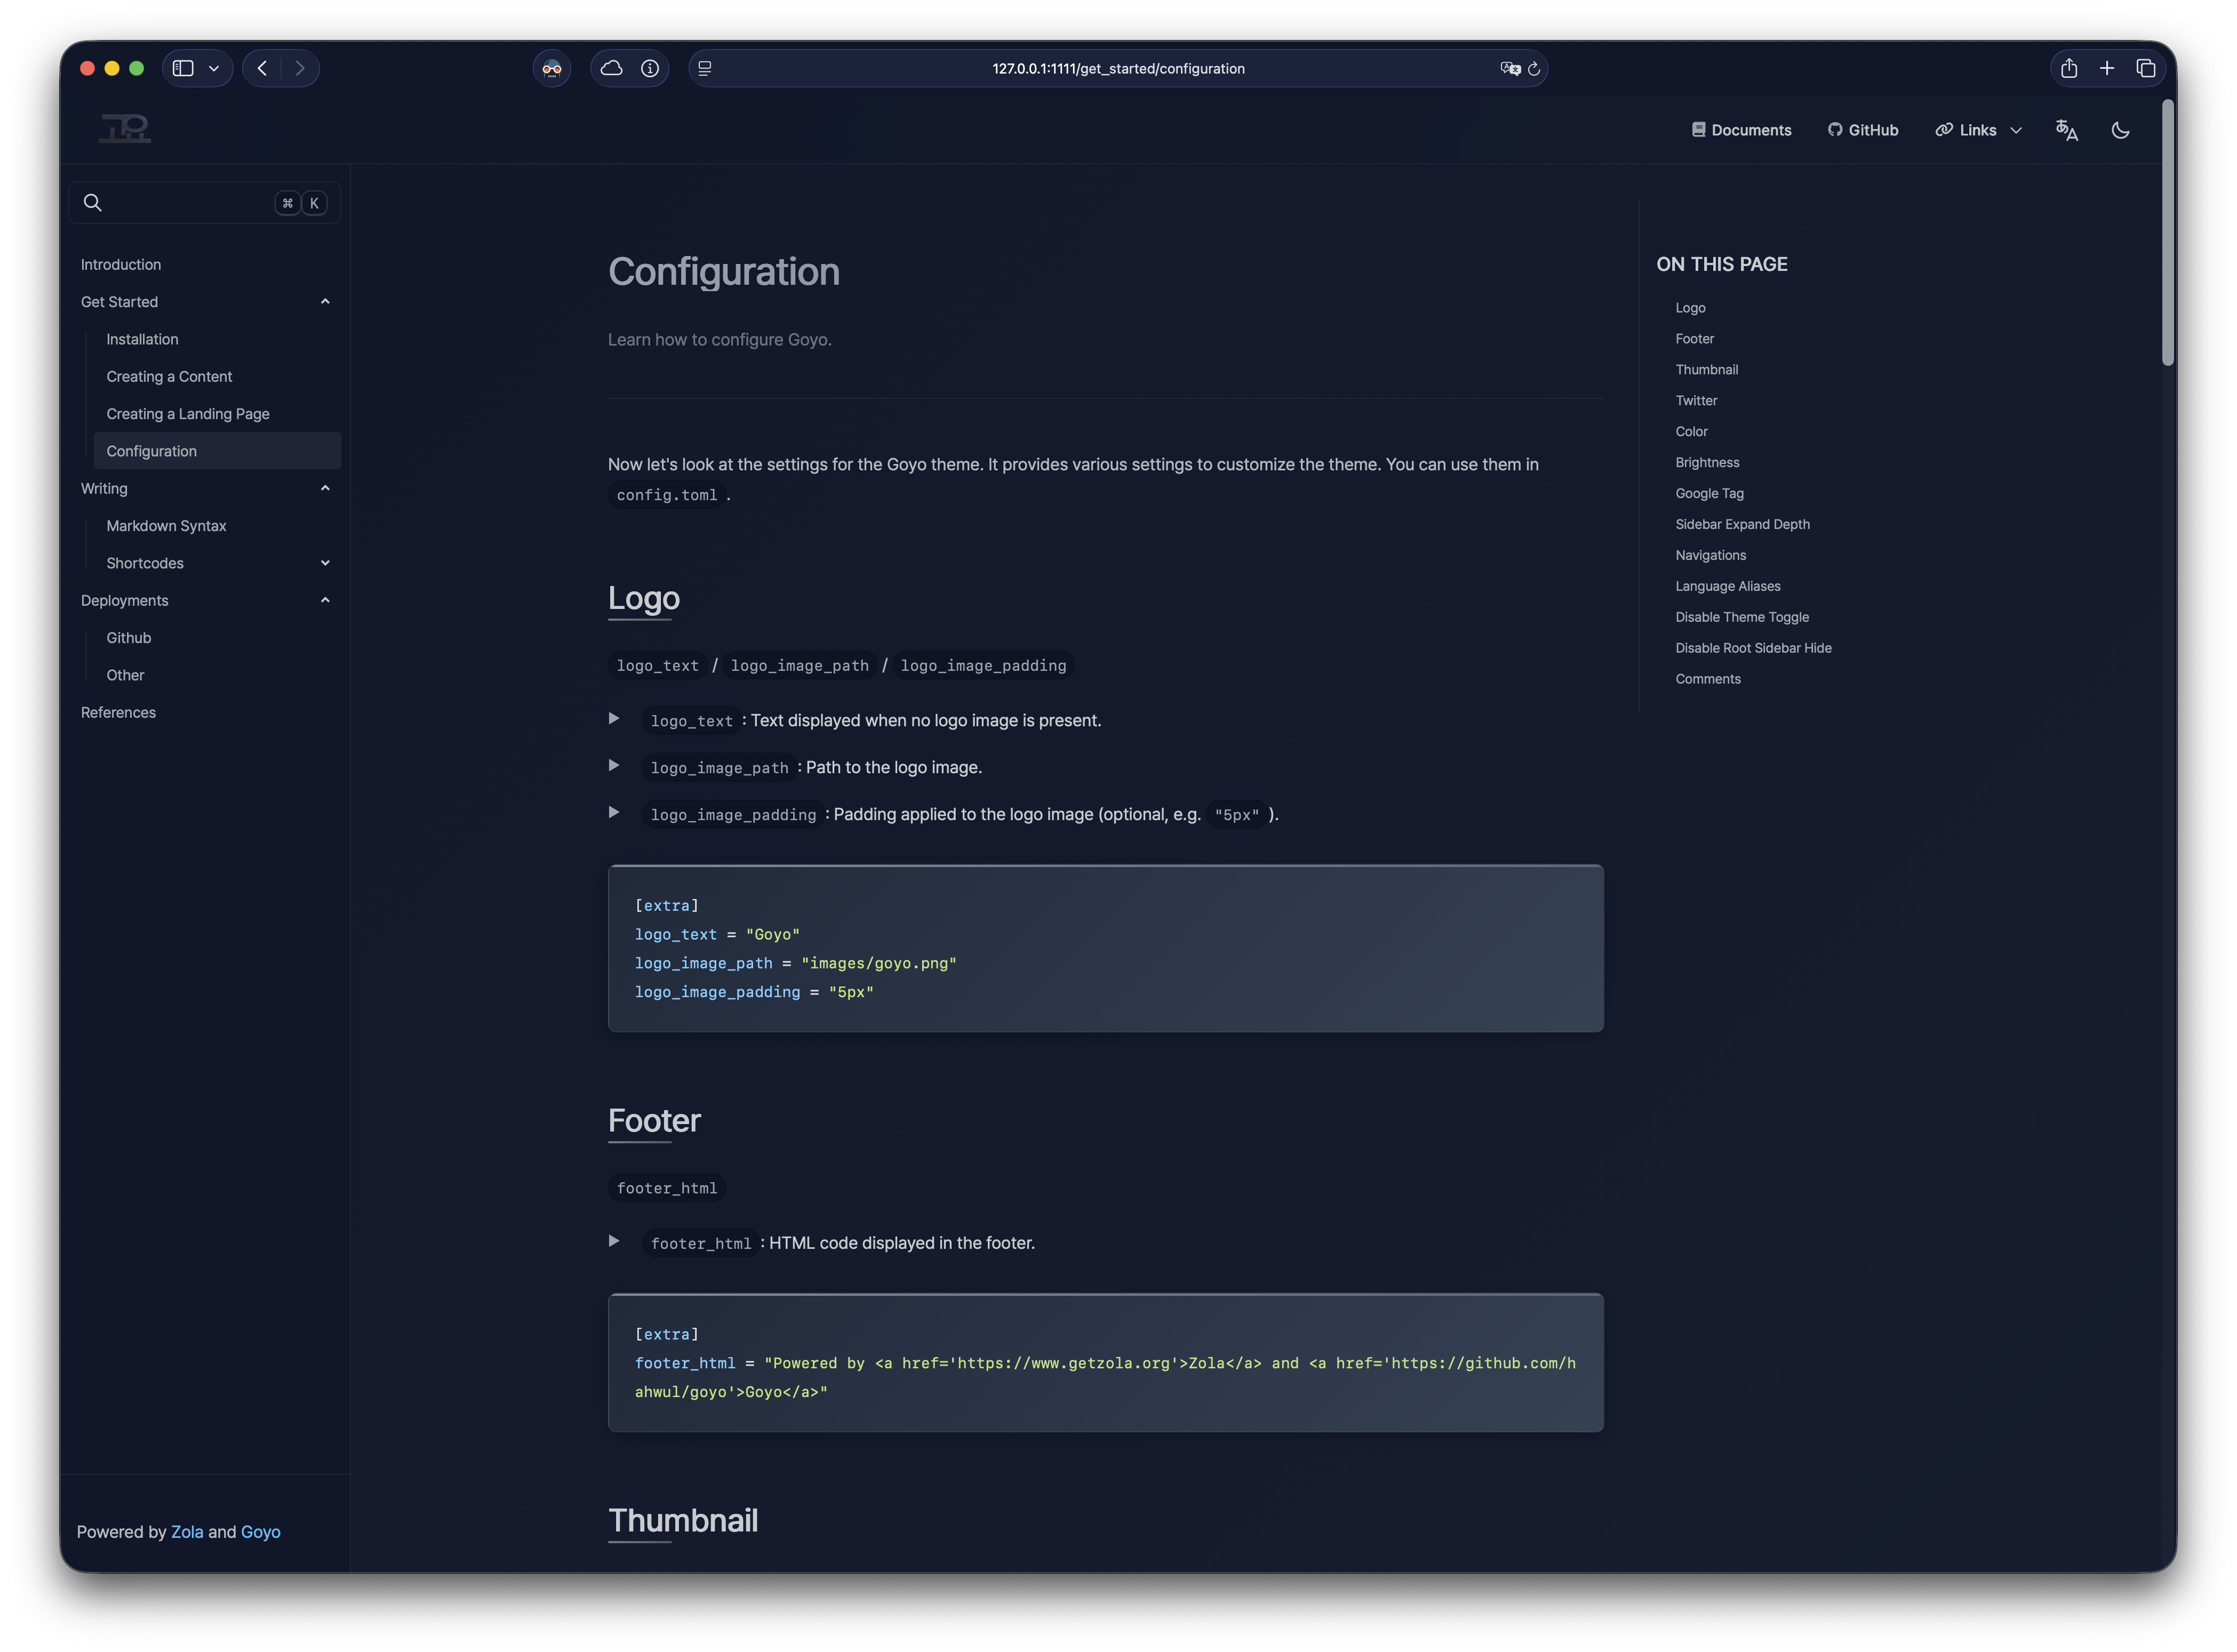Expand the logo_text disclosure triangle
Image resolution: width=2237 pixels, height=1652 pixels.
[x=614, y=719]
